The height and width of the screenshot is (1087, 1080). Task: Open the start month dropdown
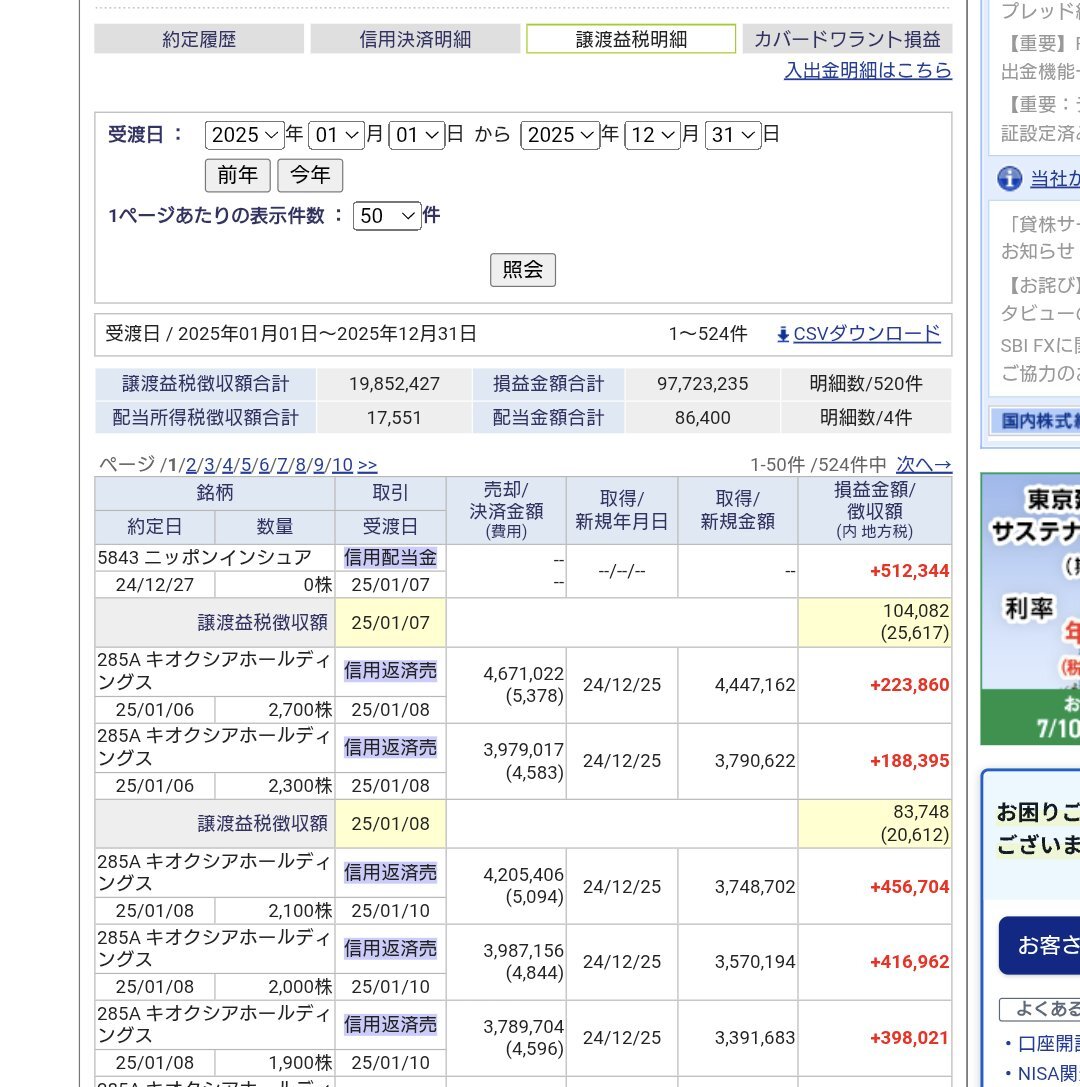tap(336, 134)
